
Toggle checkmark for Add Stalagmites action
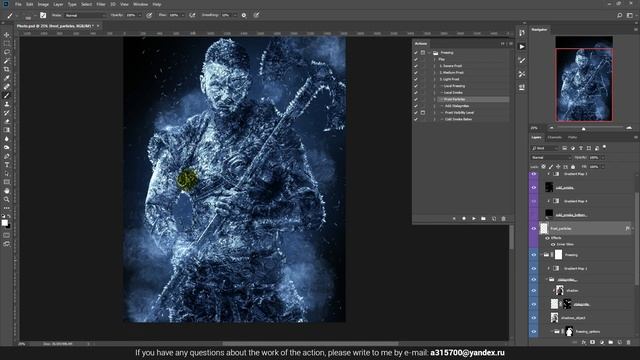pos(416,106)
